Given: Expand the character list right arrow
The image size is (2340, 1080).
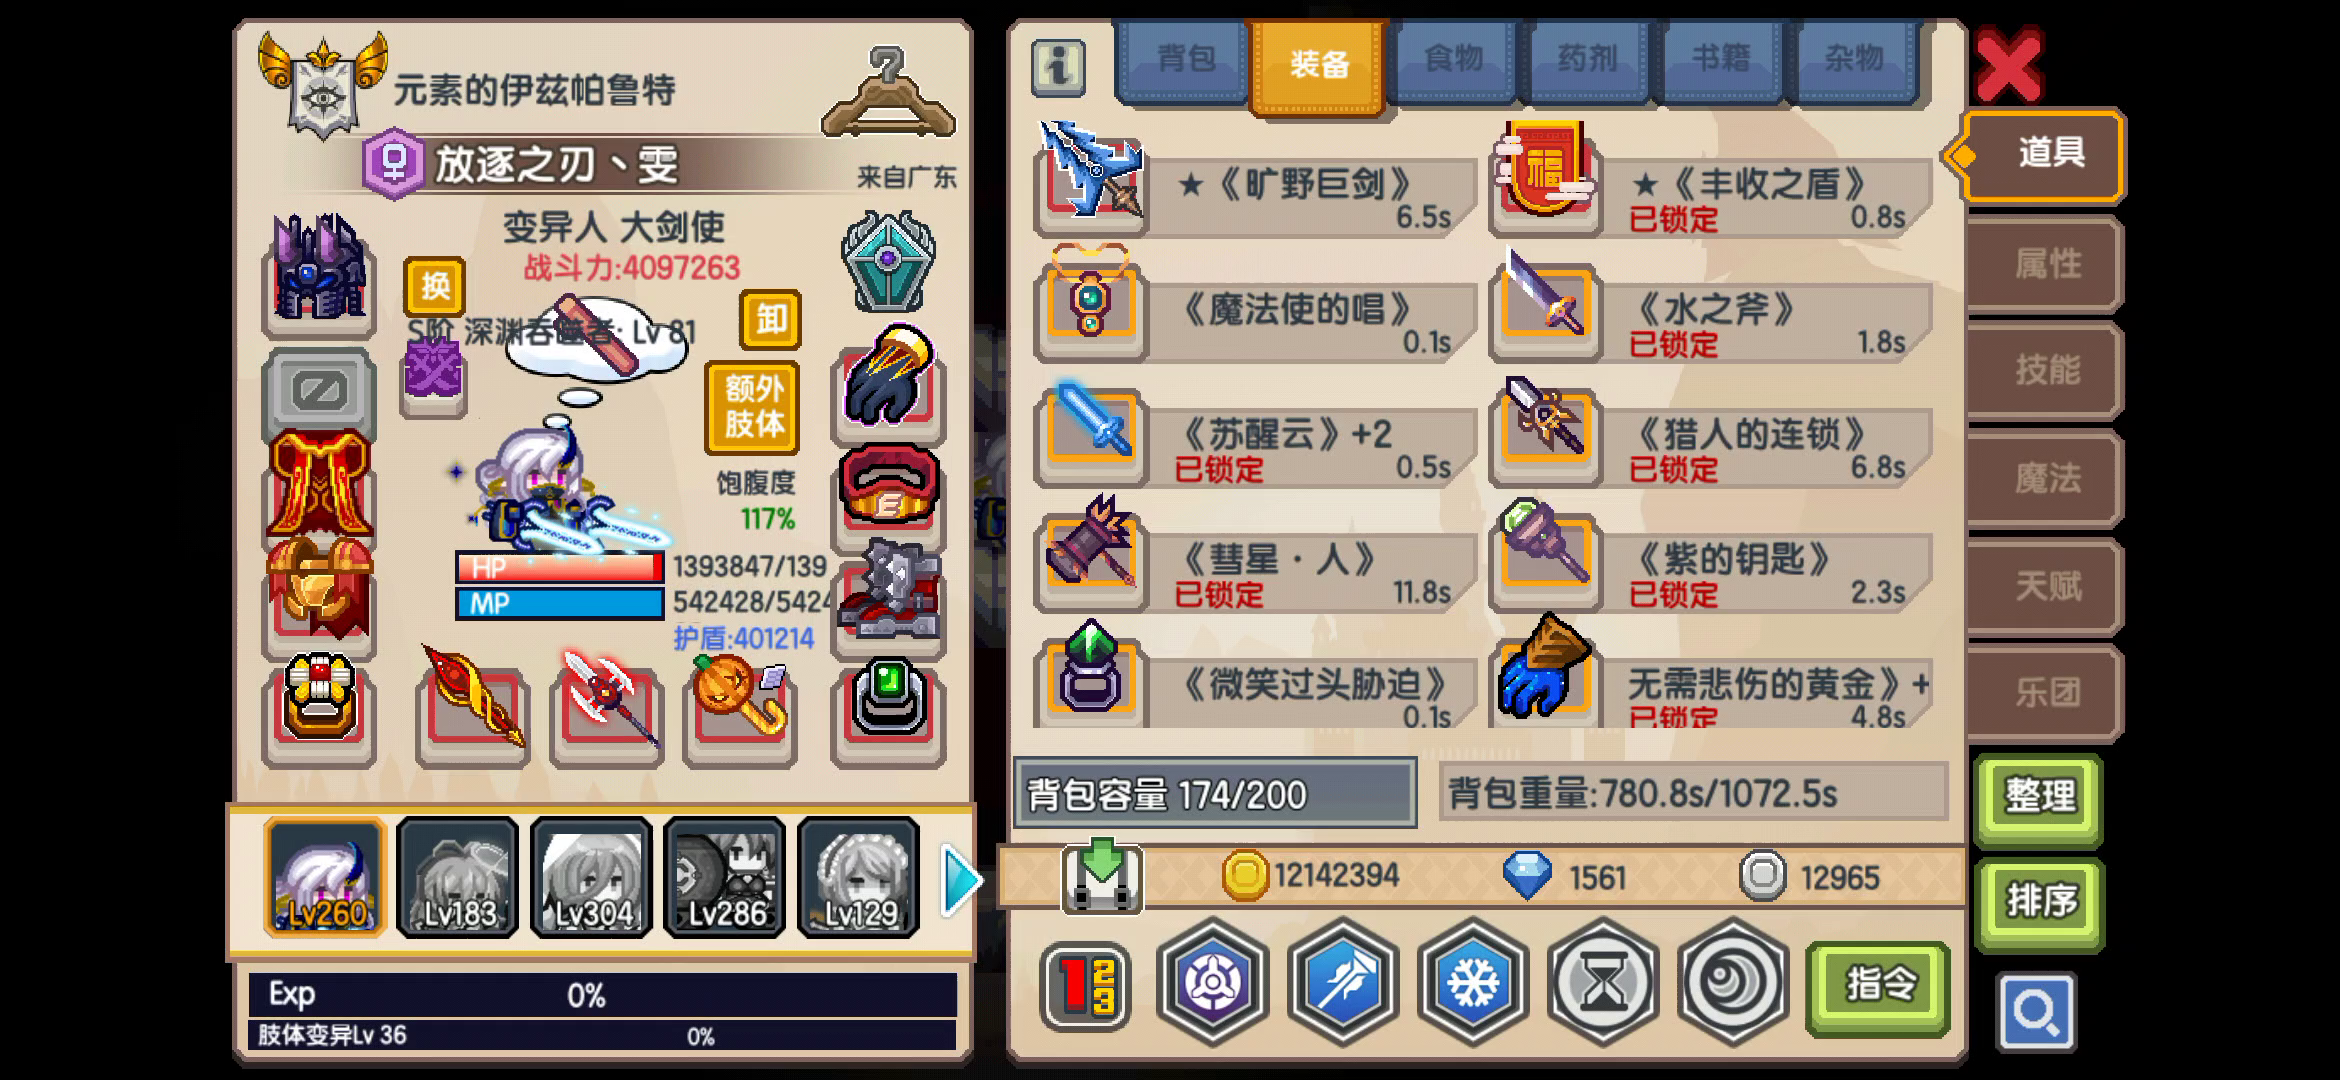Looking at the screenshot, I should pos(960,879).
